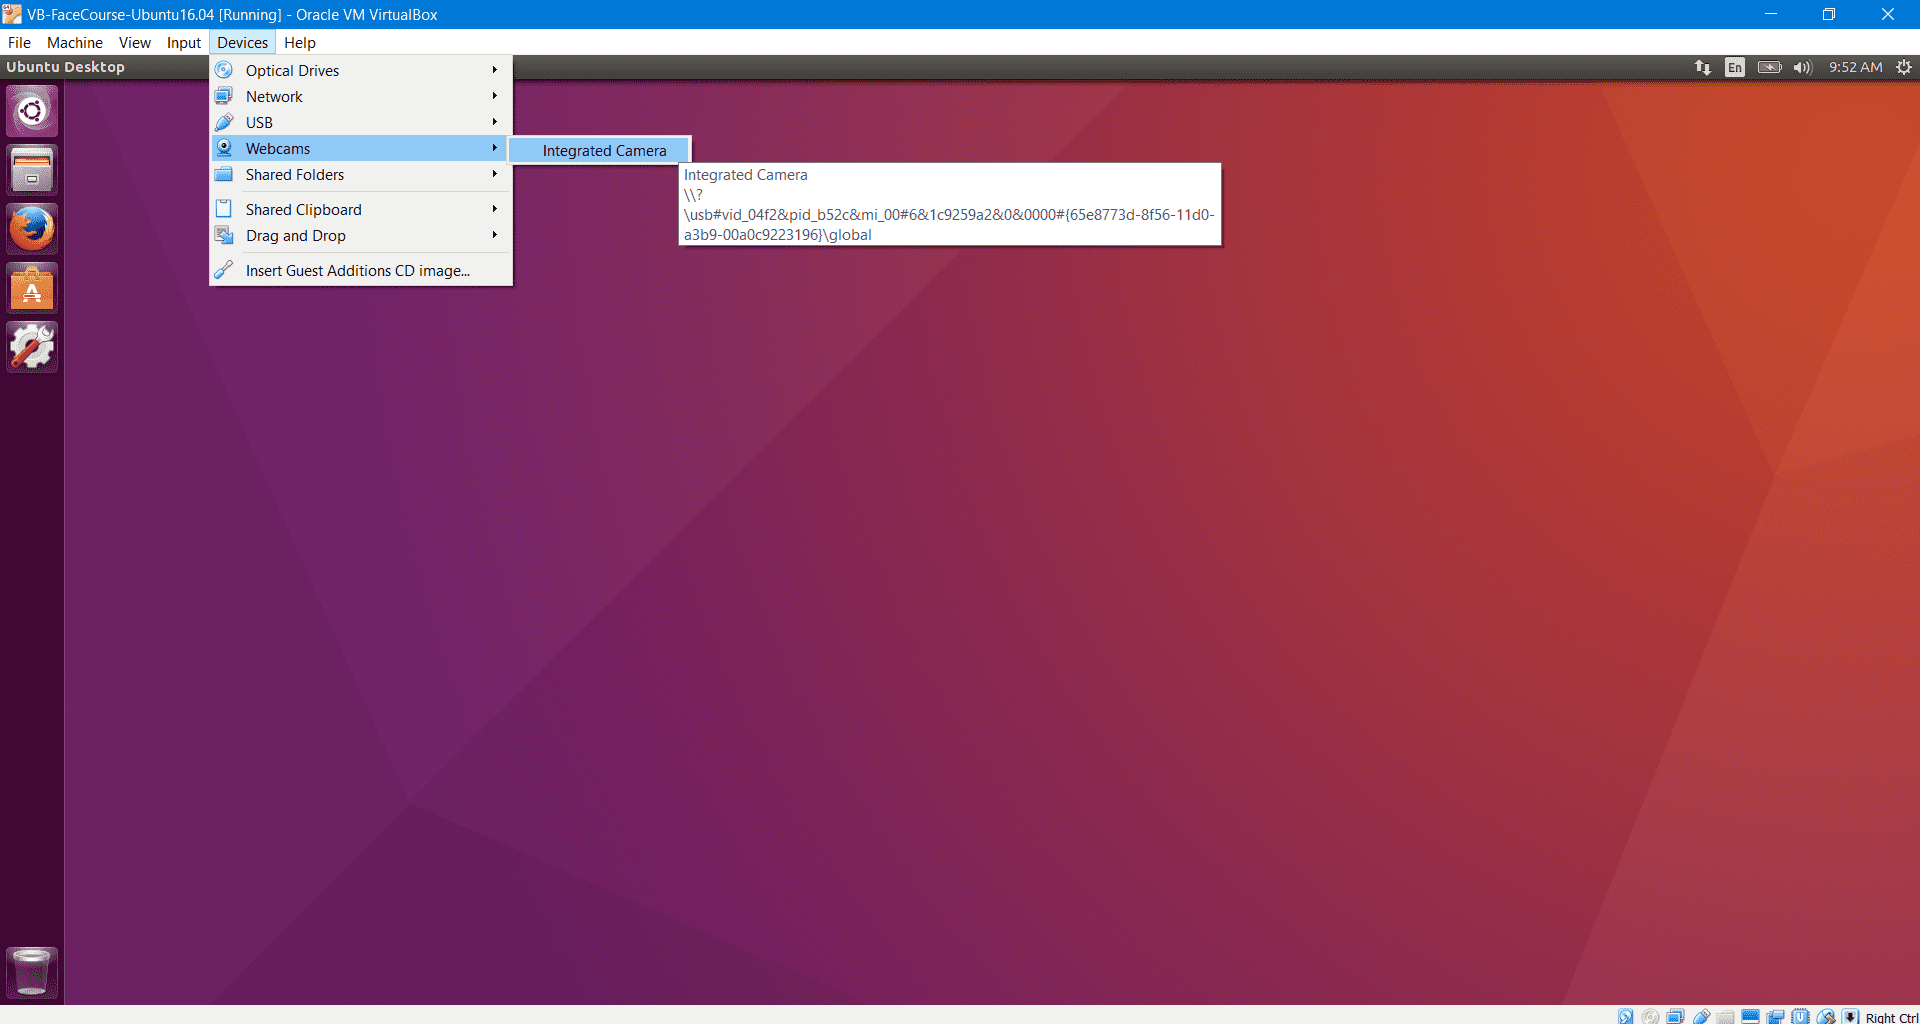Open the Machine menu
Viewport: 1920px width, 1024px height.
point(75,42)
